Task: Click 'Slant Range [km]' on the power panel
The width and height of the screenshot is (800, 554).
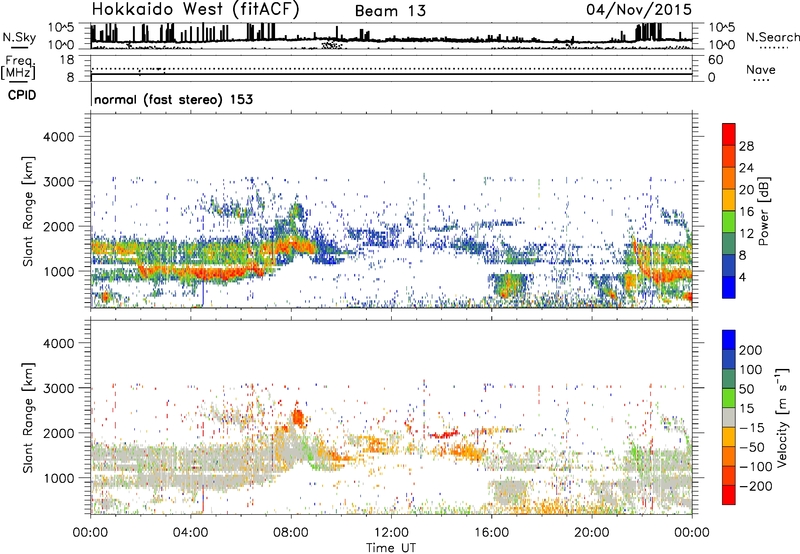Action: click(28, 211)
